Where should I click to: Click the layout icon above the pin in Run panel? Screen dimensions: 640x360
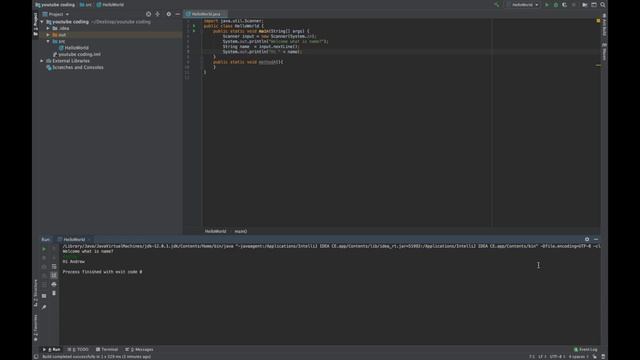pos(44,296)
